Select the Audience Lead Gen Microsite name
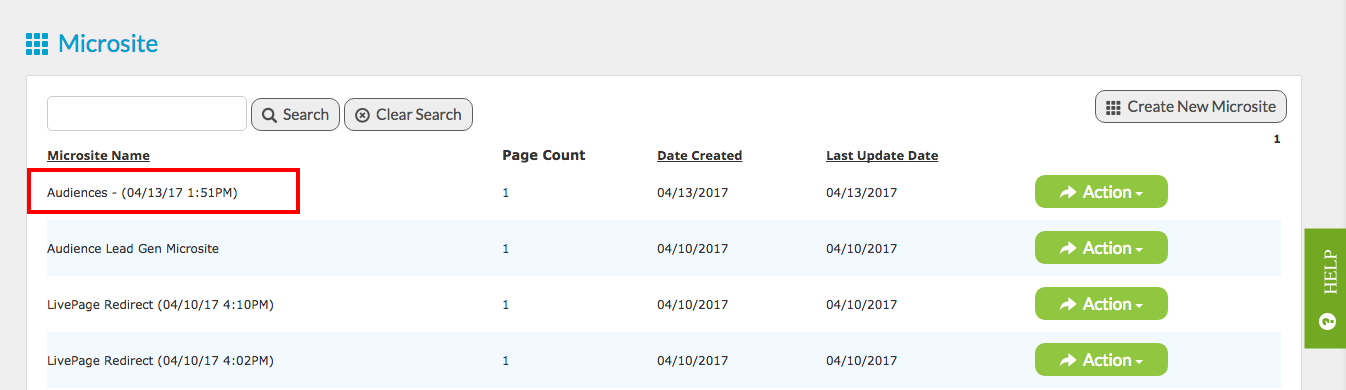Screen dimensions: 1346x390 point(133,248)
